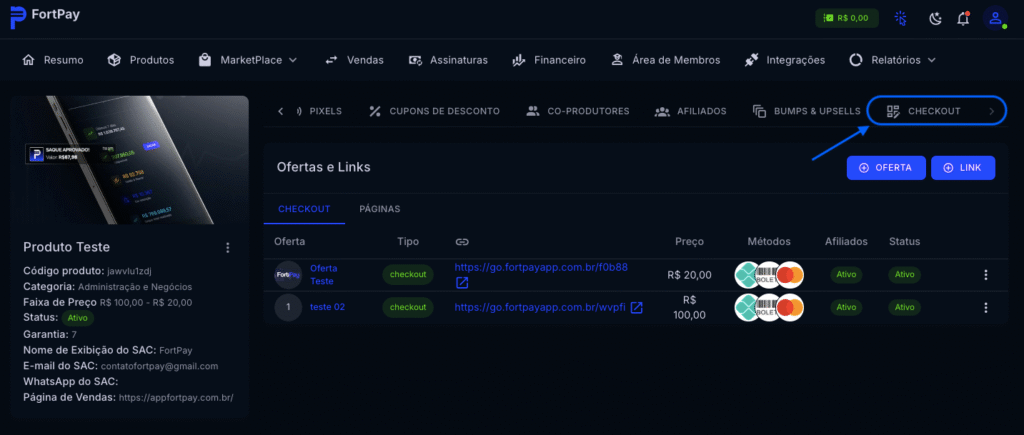The width and height of the screenshot is (1024, 435).
Task: Click the Oferta add button
Action: tap(884, 168)
